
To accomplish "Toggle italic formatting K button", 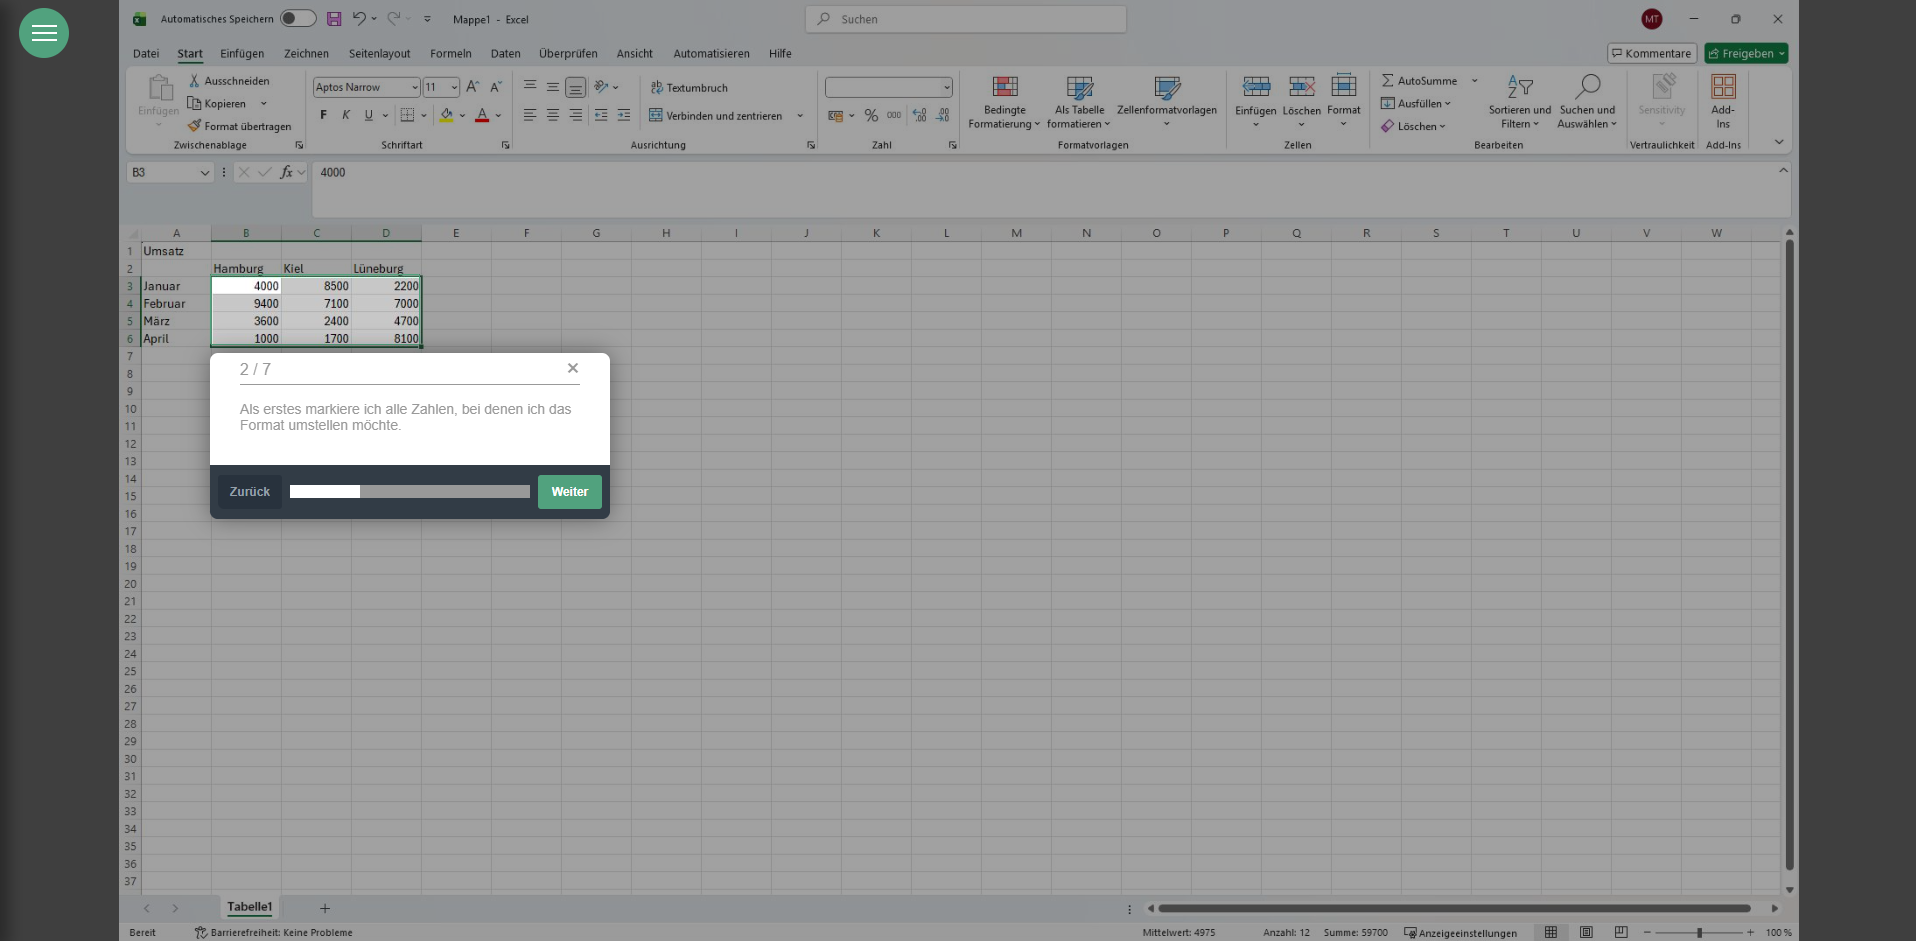I will click(346, 116).
